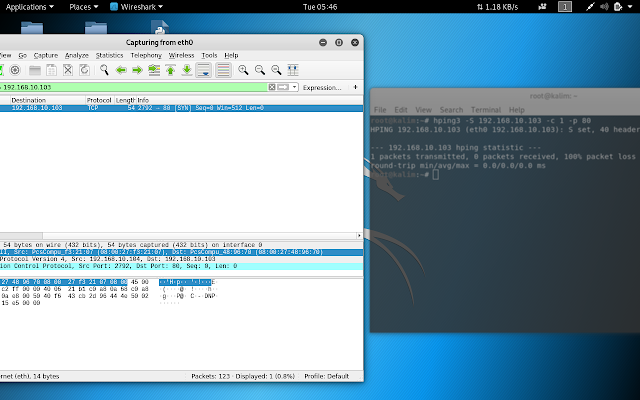640x400 pixels.
Task: Open Wireshark Analyze menu
Action: tap(77, 55)
